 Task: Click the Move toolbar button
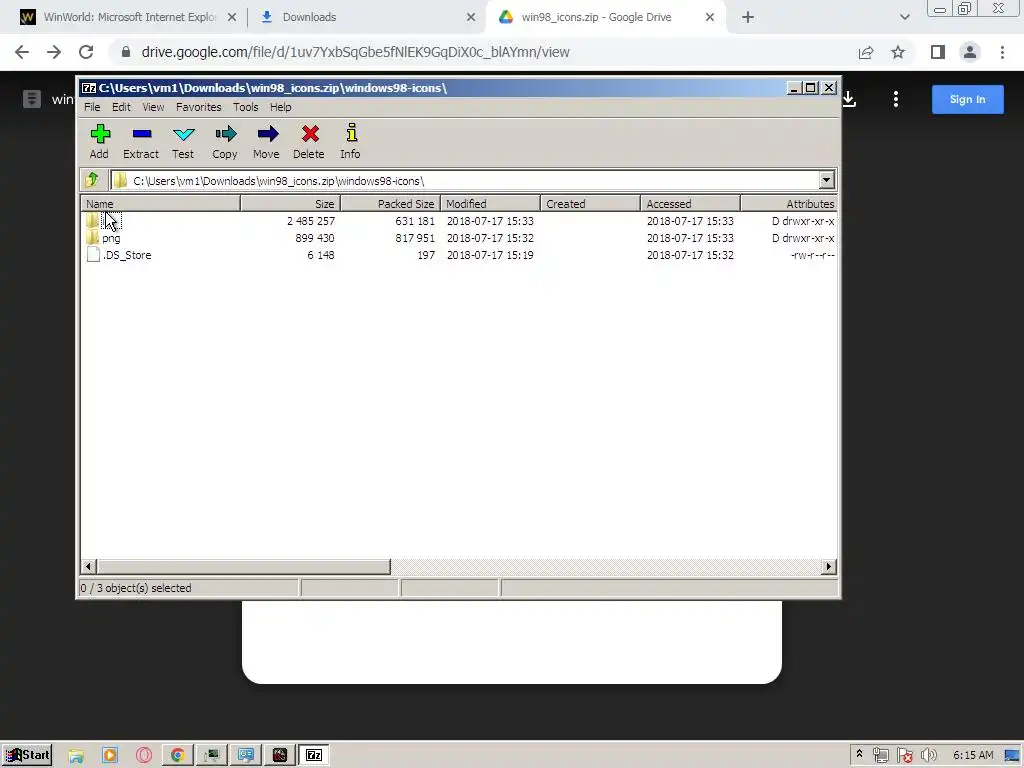pos(266,141)
